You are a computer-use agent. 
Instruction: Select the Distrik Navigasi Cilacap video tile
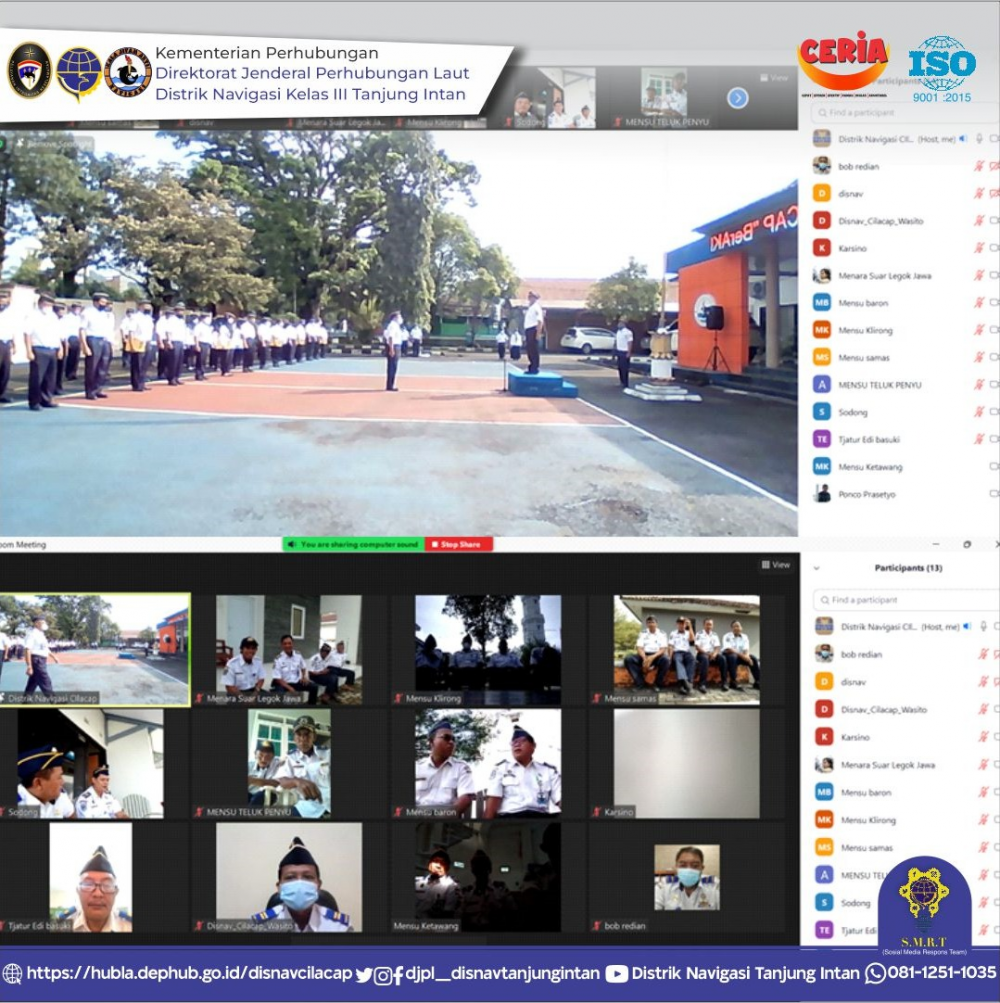pos(95,650)
